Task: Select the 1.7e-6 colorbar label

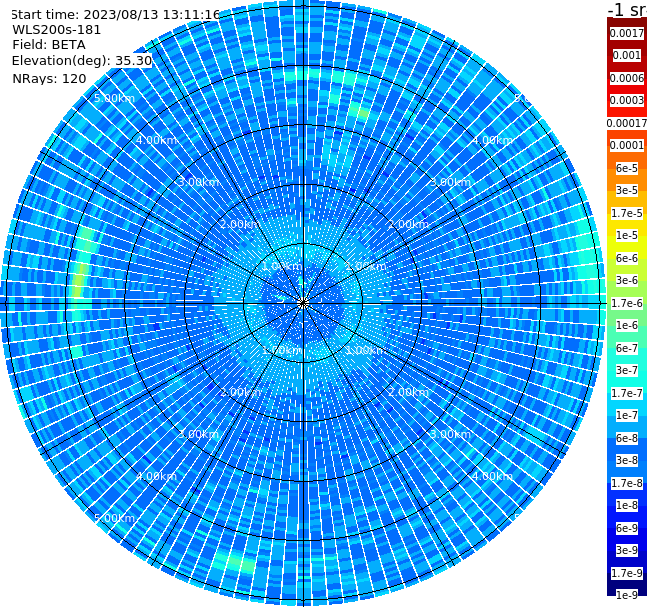Action: [x=627, y=303]
